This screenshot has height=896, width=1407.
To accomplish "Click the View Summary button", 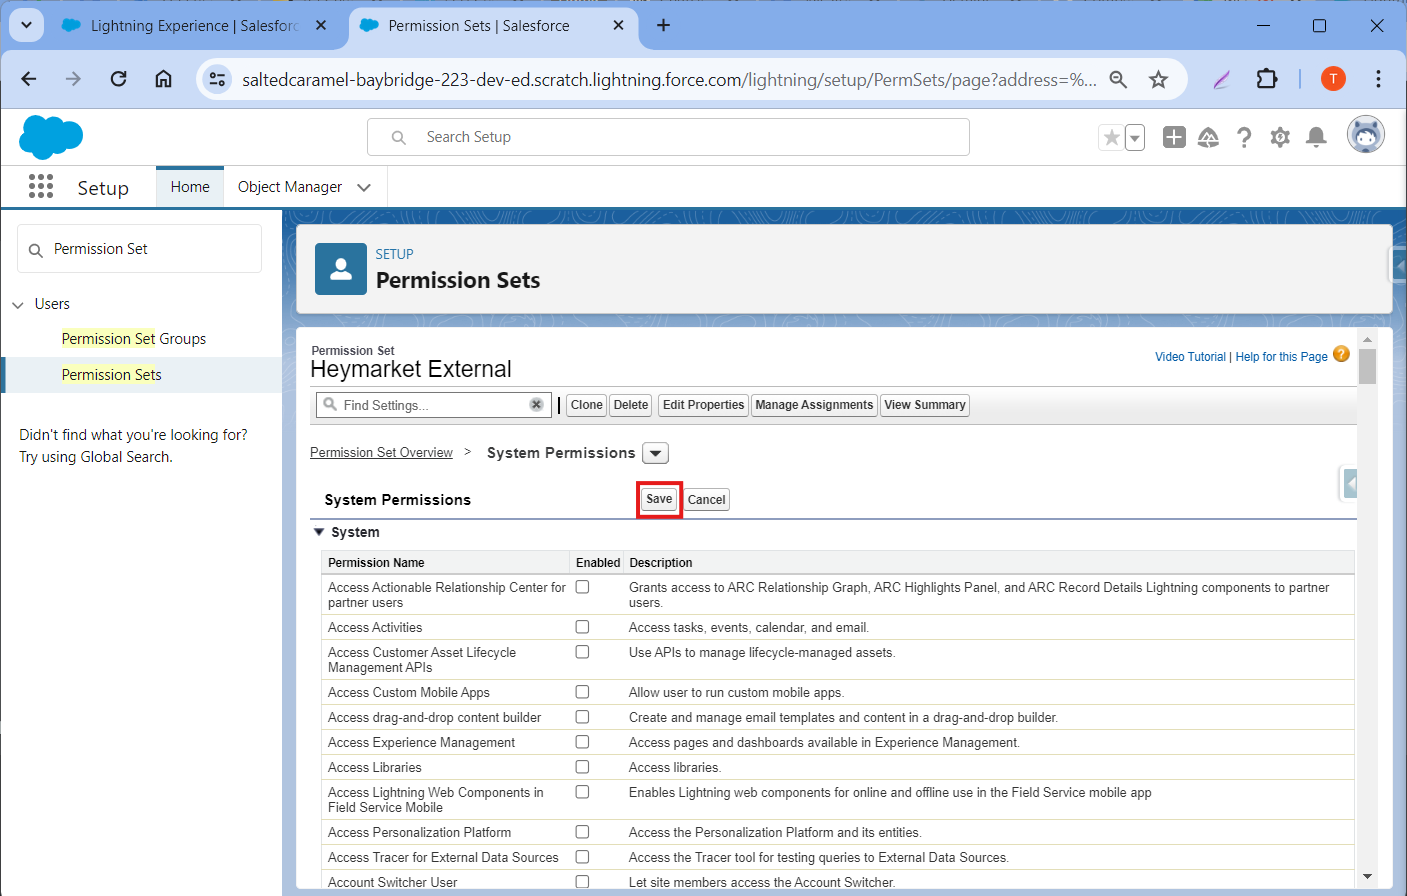I will tap(925, 405).
